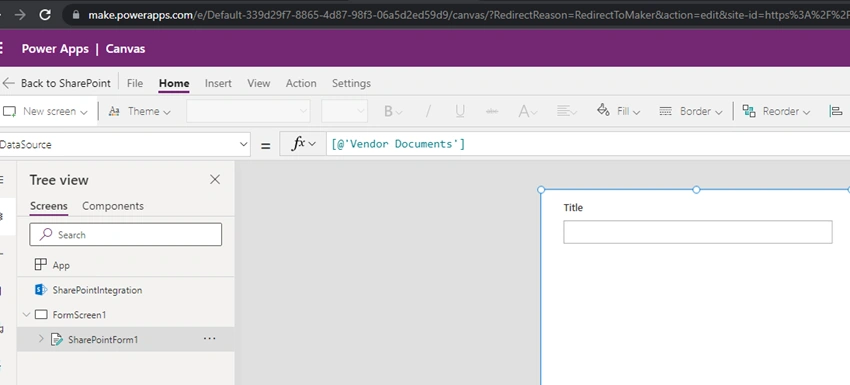
Task: Open the Action tab
Action: pos(301,84)
